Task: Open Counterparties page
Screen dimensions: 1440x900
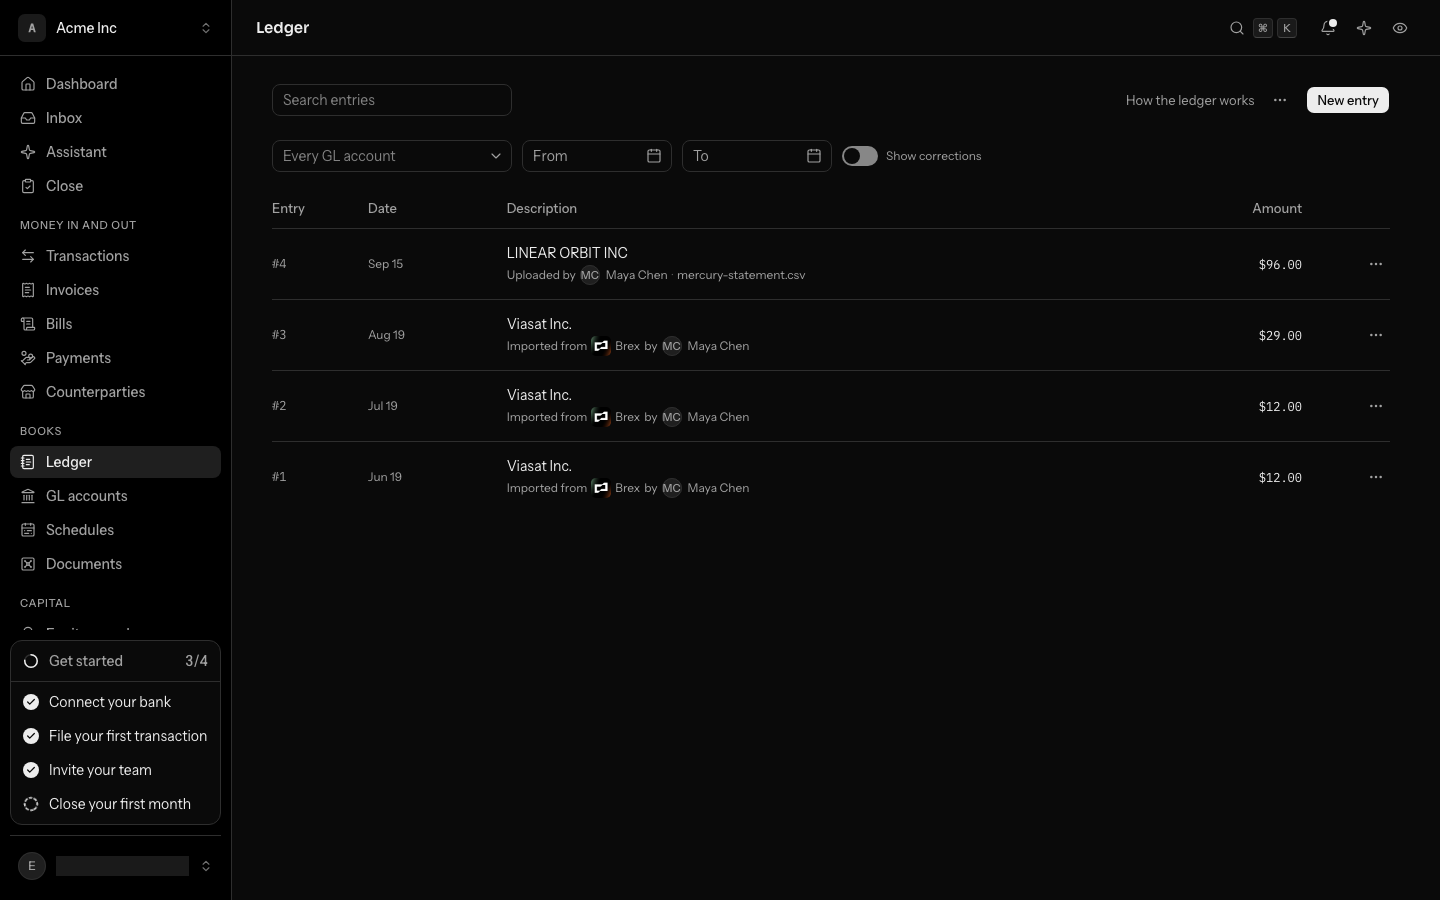Action: coord(115,392)
